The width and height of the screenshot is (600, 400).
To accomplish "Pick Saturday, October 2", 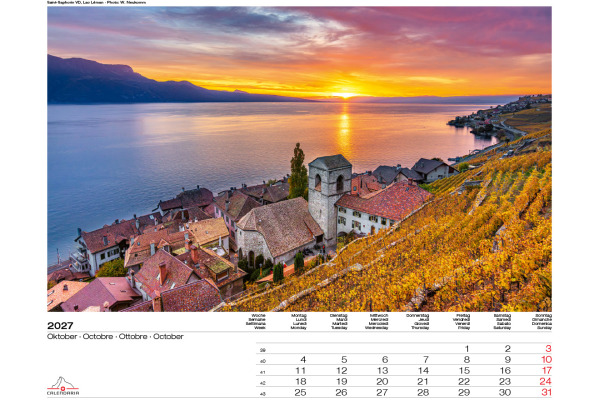I will click(507, 349).
